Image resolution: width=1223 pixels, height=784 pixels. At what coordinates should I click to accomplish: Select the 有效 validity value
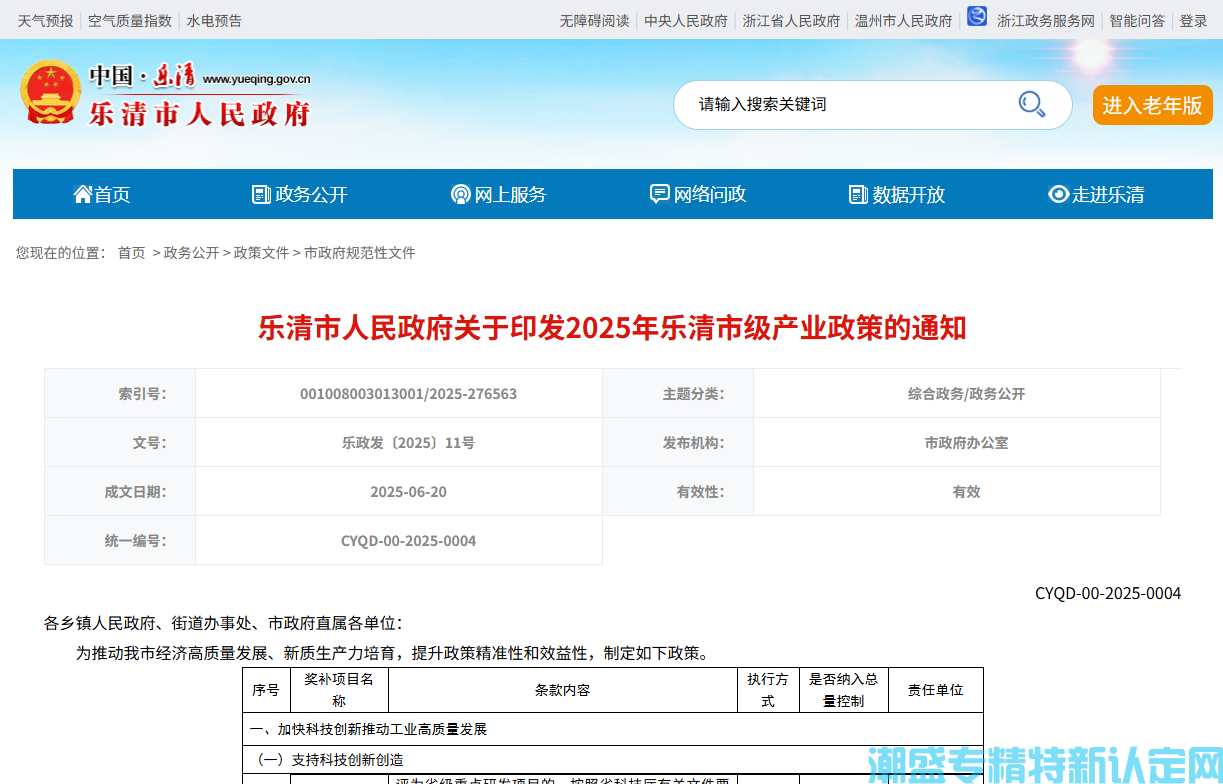click(966, 492)
